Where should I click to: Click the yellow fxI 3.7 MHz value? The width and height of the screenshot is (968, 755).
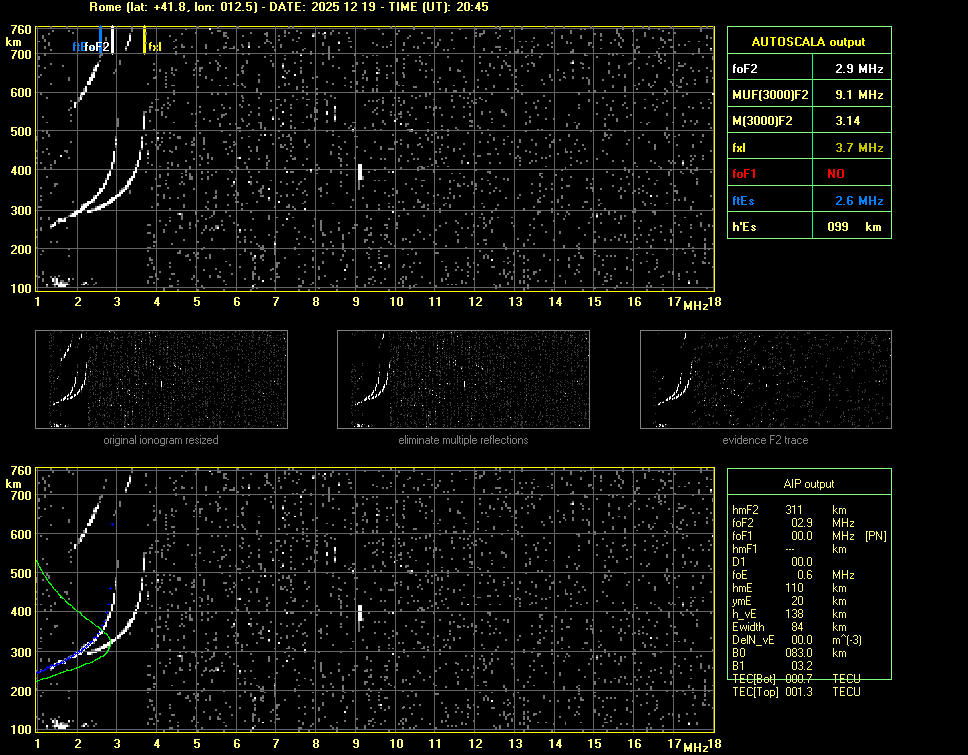[x=860, y=147]
